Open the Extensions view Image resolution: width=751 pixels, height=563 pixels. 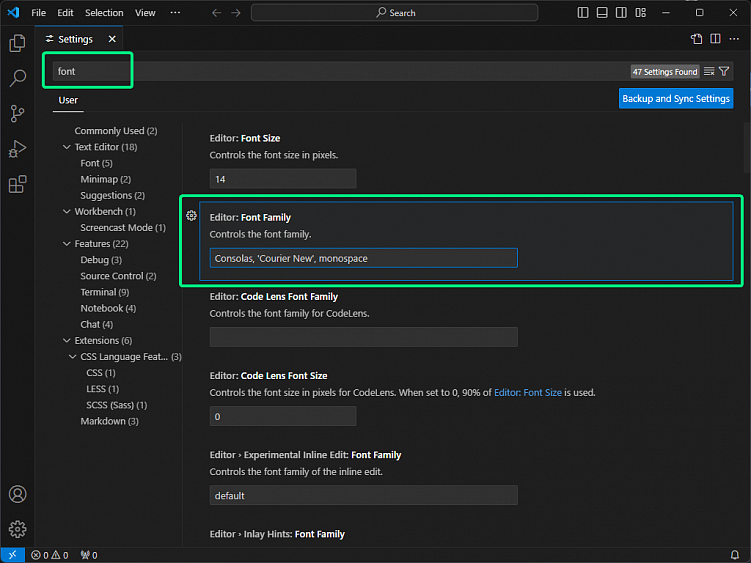tap(17, 184)
